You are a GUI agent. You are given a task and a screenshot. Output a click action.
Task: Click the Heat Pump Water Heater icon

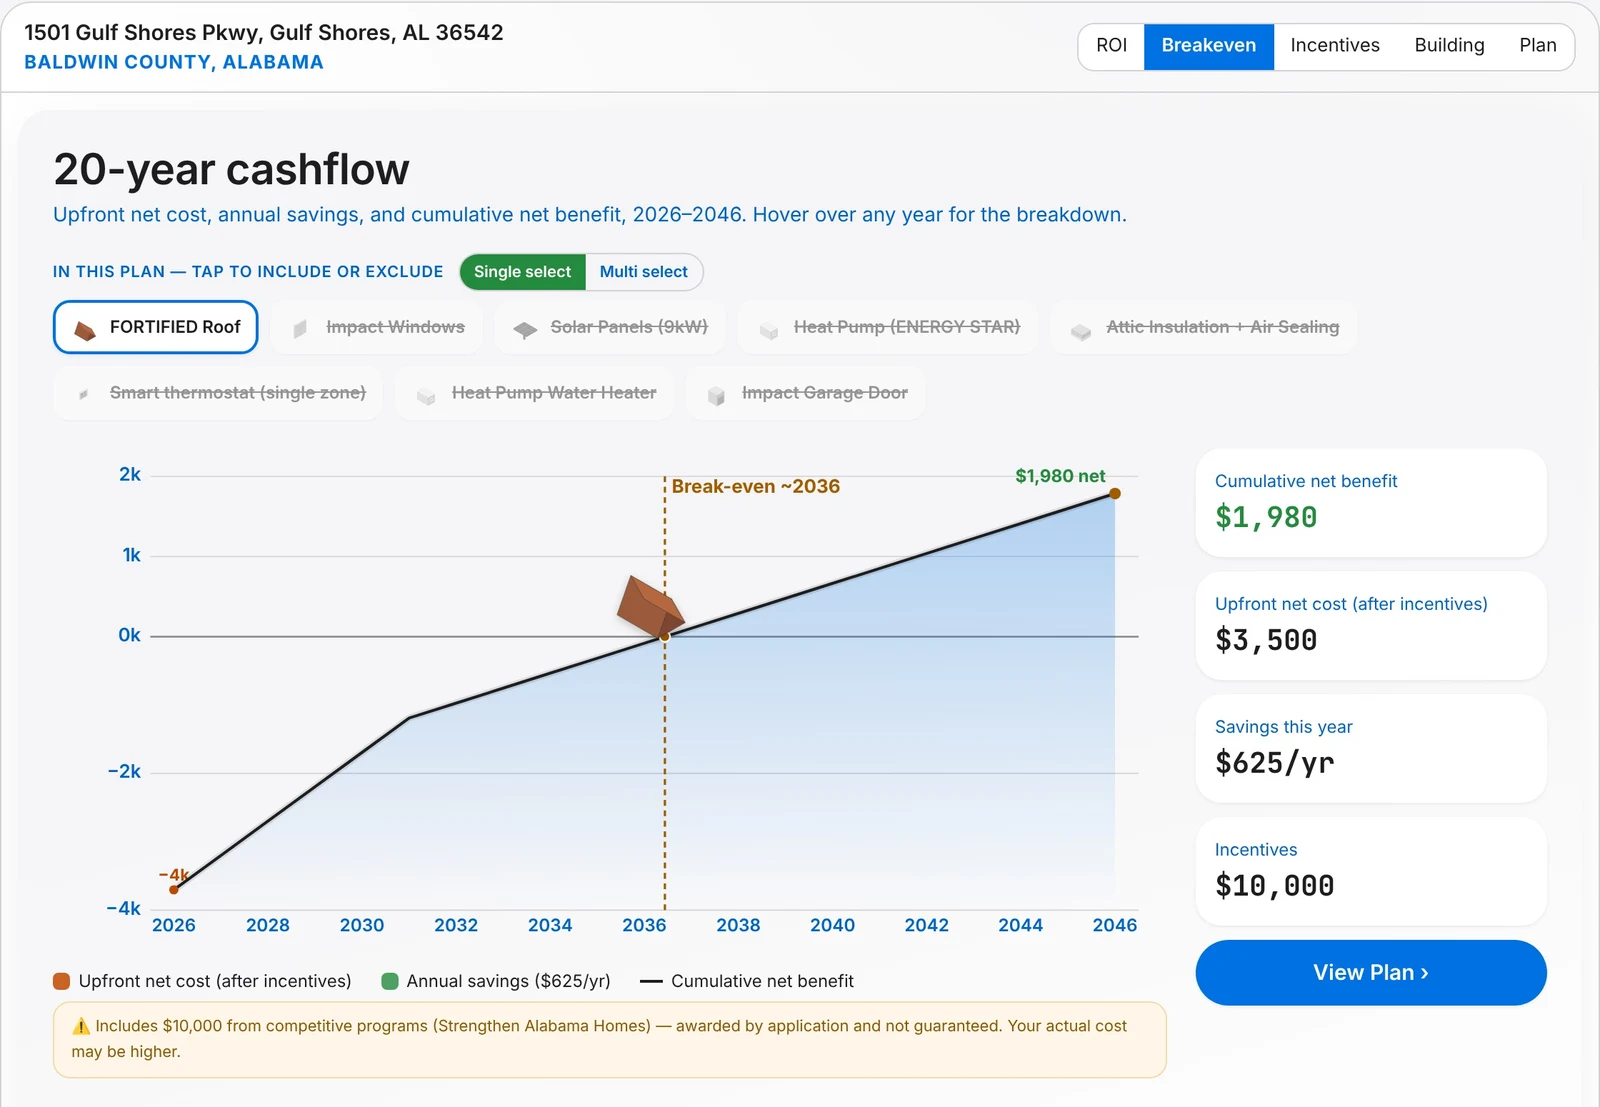(x=426, y=396)
